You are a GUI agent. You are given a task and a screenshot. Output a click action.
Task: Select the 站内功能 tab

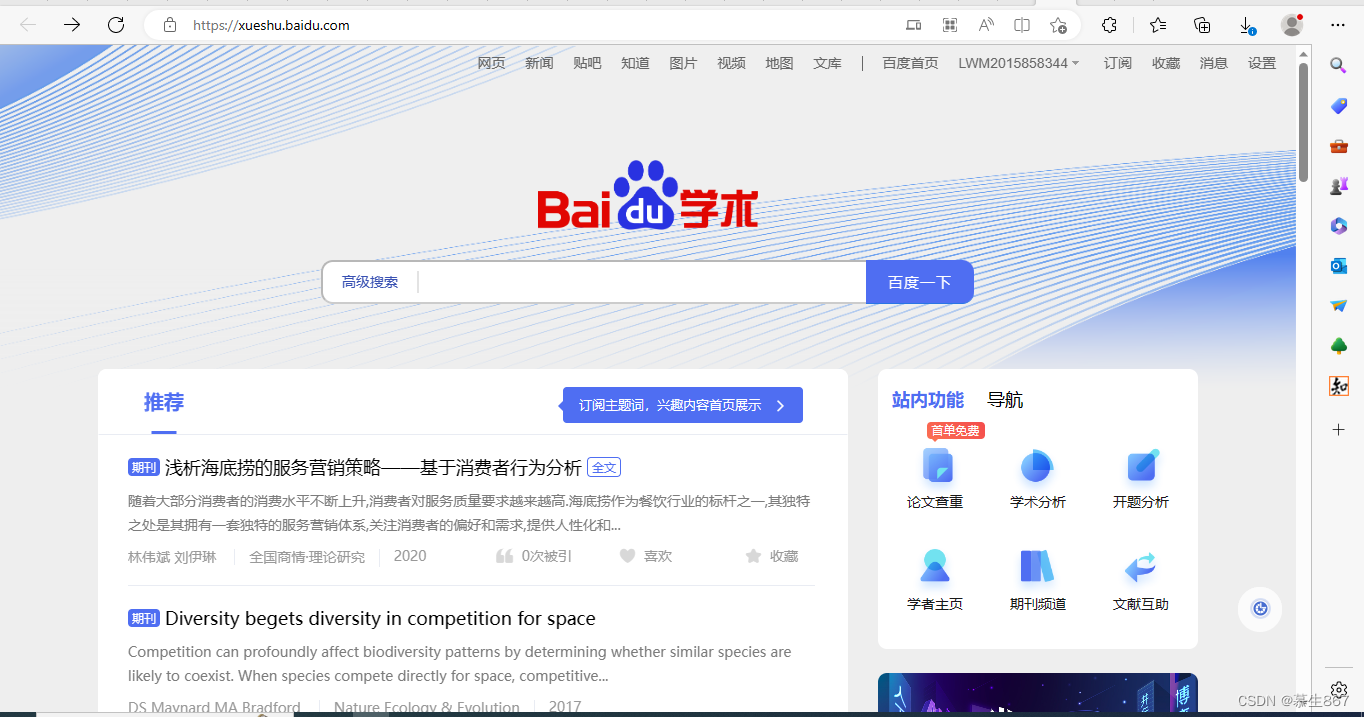[x=928, y=400]
